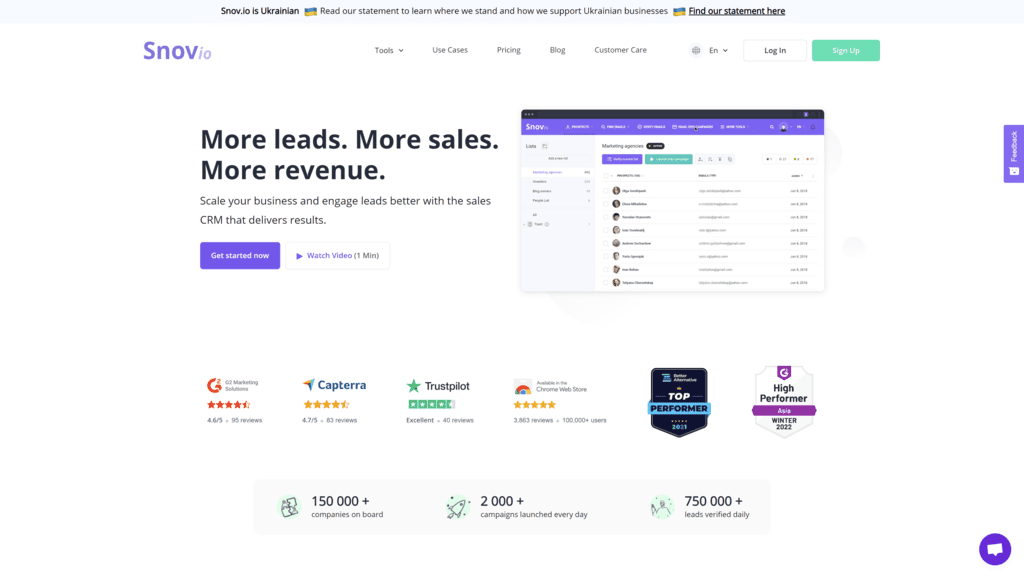Image resolution: width=1024 pixels, height=576 pixels.
Task: Click the leads verified daily icon
Action: (x=662, y=507)
